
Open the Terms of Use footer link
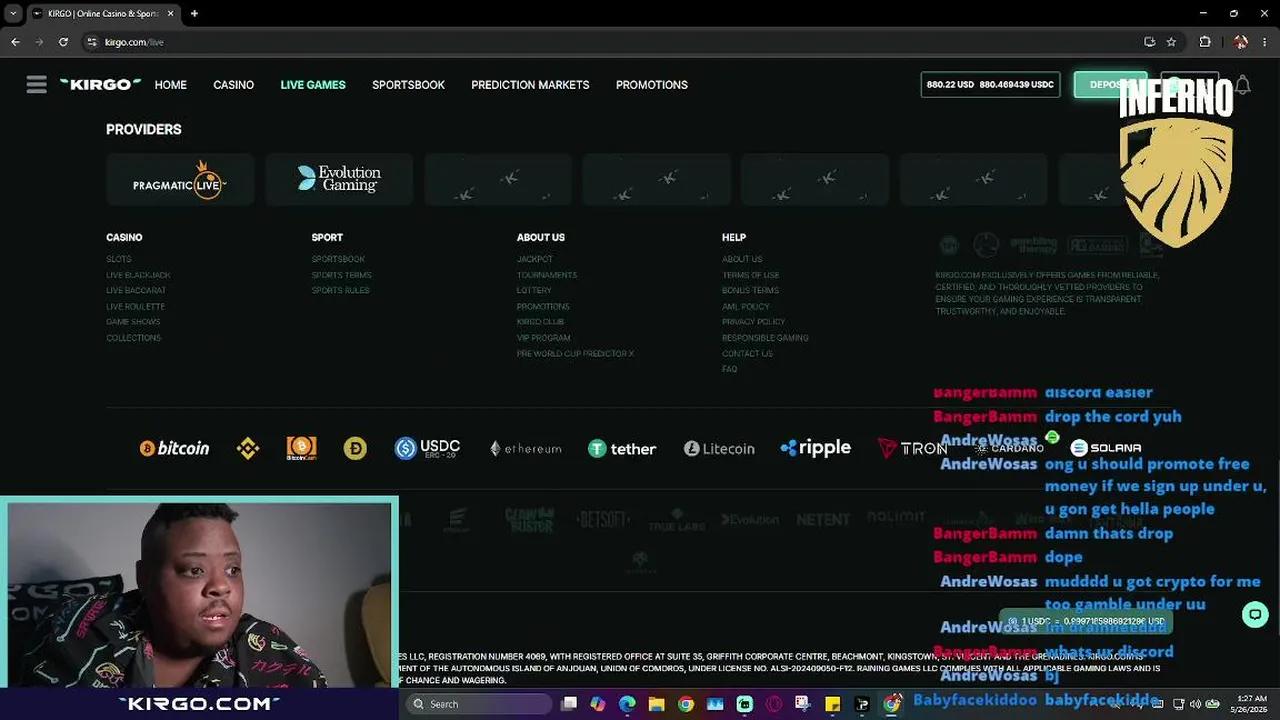[x=750, y=275]
